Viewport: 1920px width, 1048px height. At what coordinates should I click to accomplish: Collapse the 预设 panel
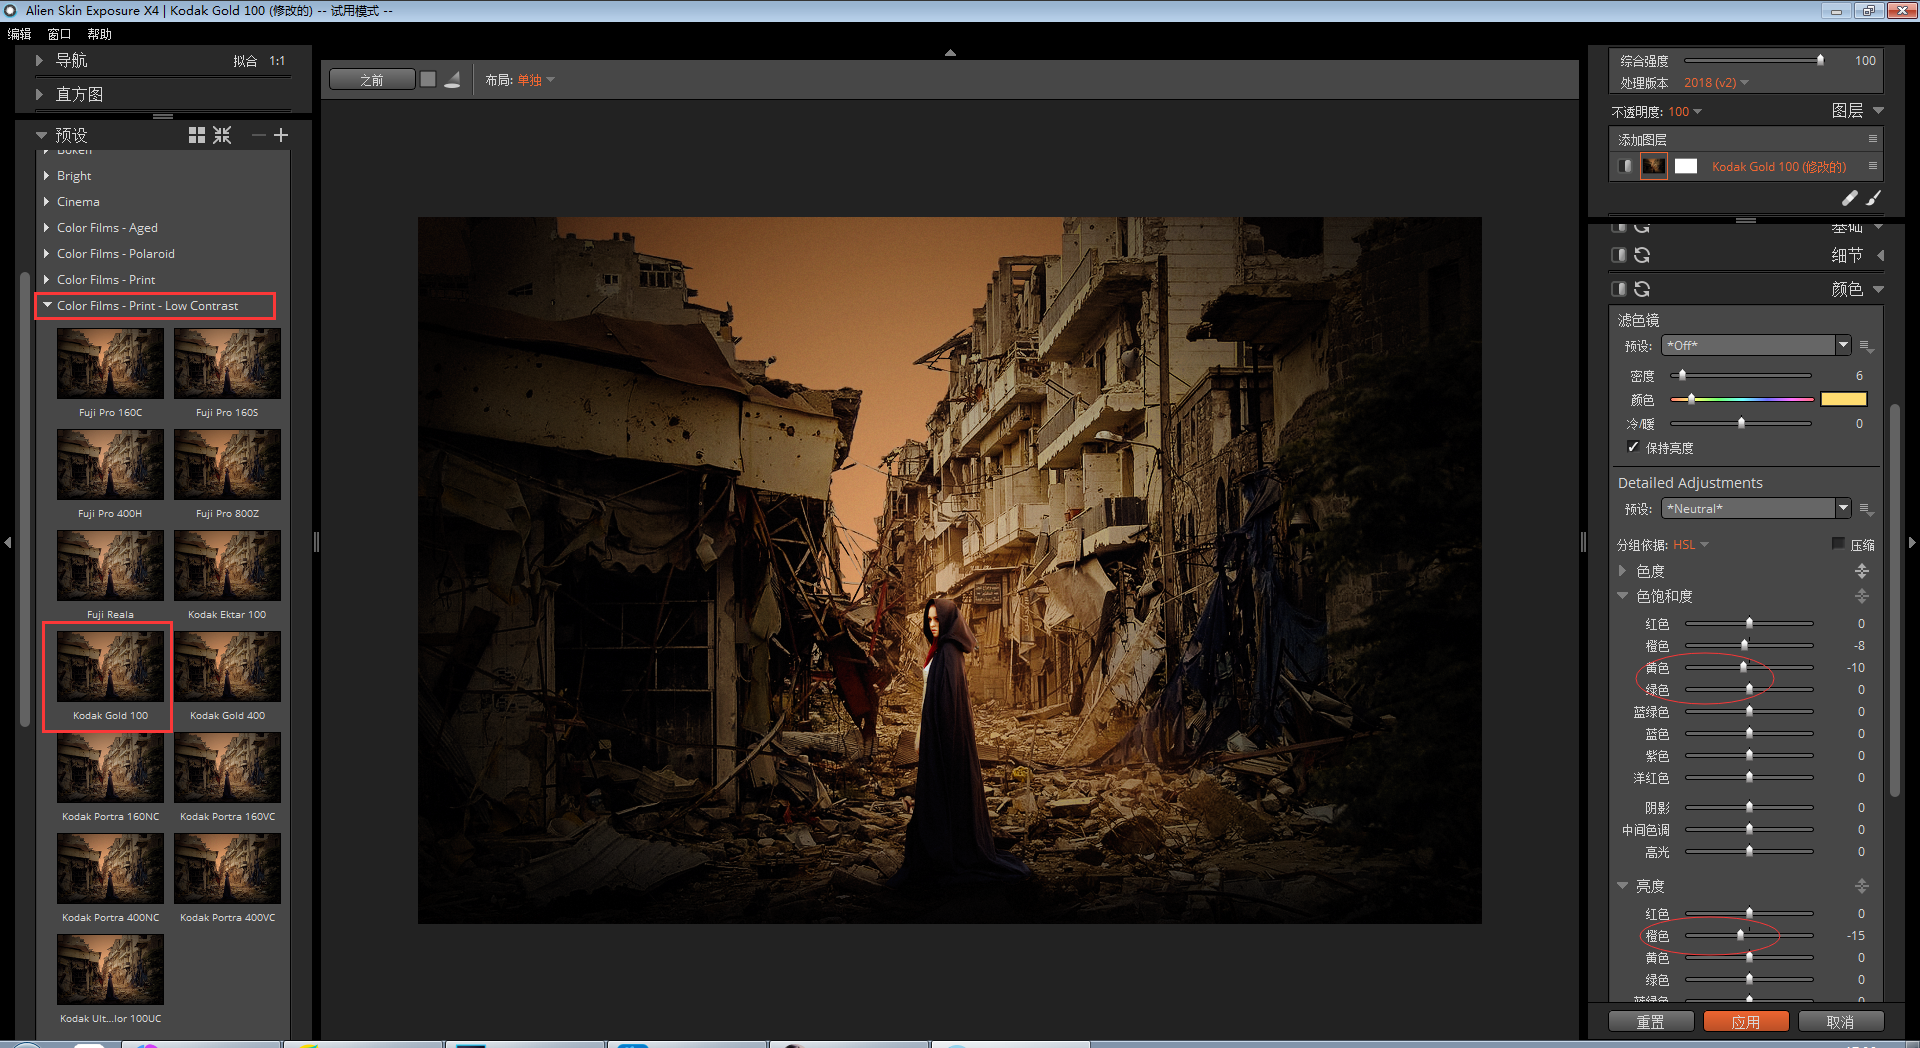pyautogui.click(x=41, y=135)
